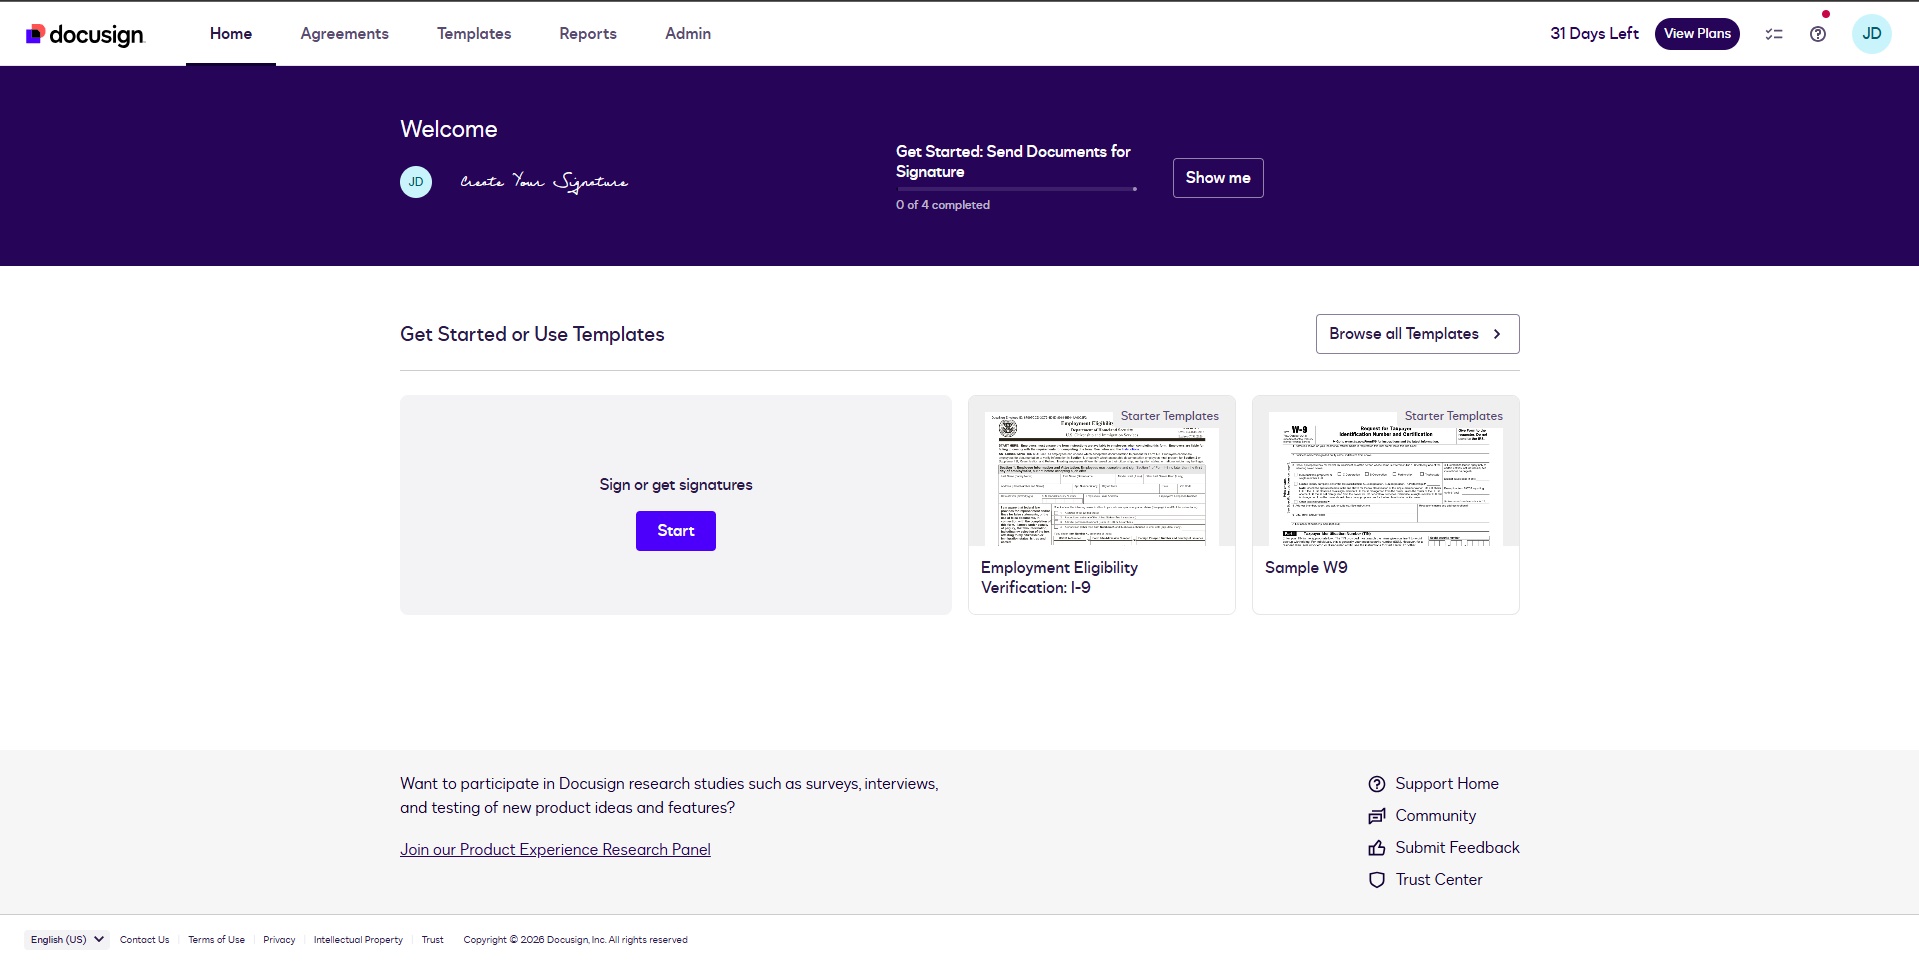The image size is (1919, 965).
Task: Click Get Started: Send Documents for Signature heading
Action: (1013, 162)
